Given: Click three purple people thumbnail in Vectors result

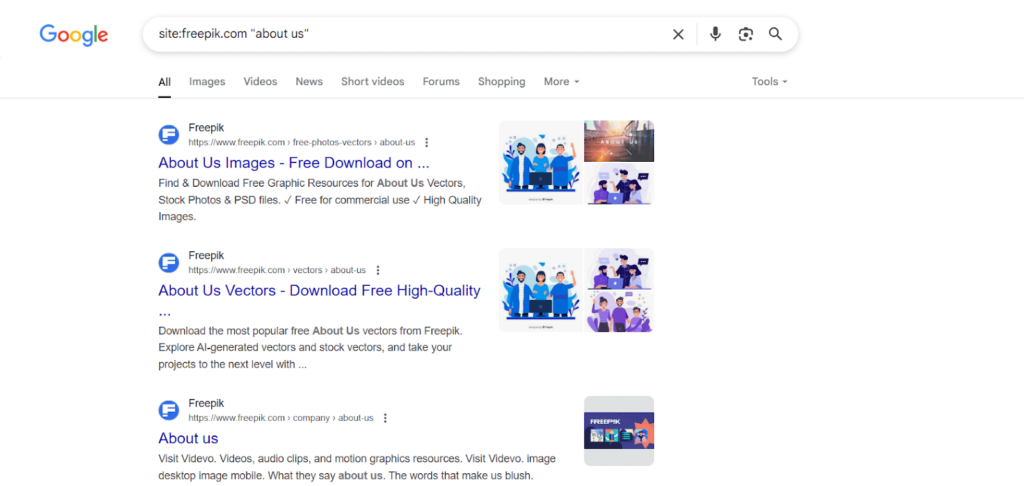Looking at the screenshot, I should coord(619,312).
